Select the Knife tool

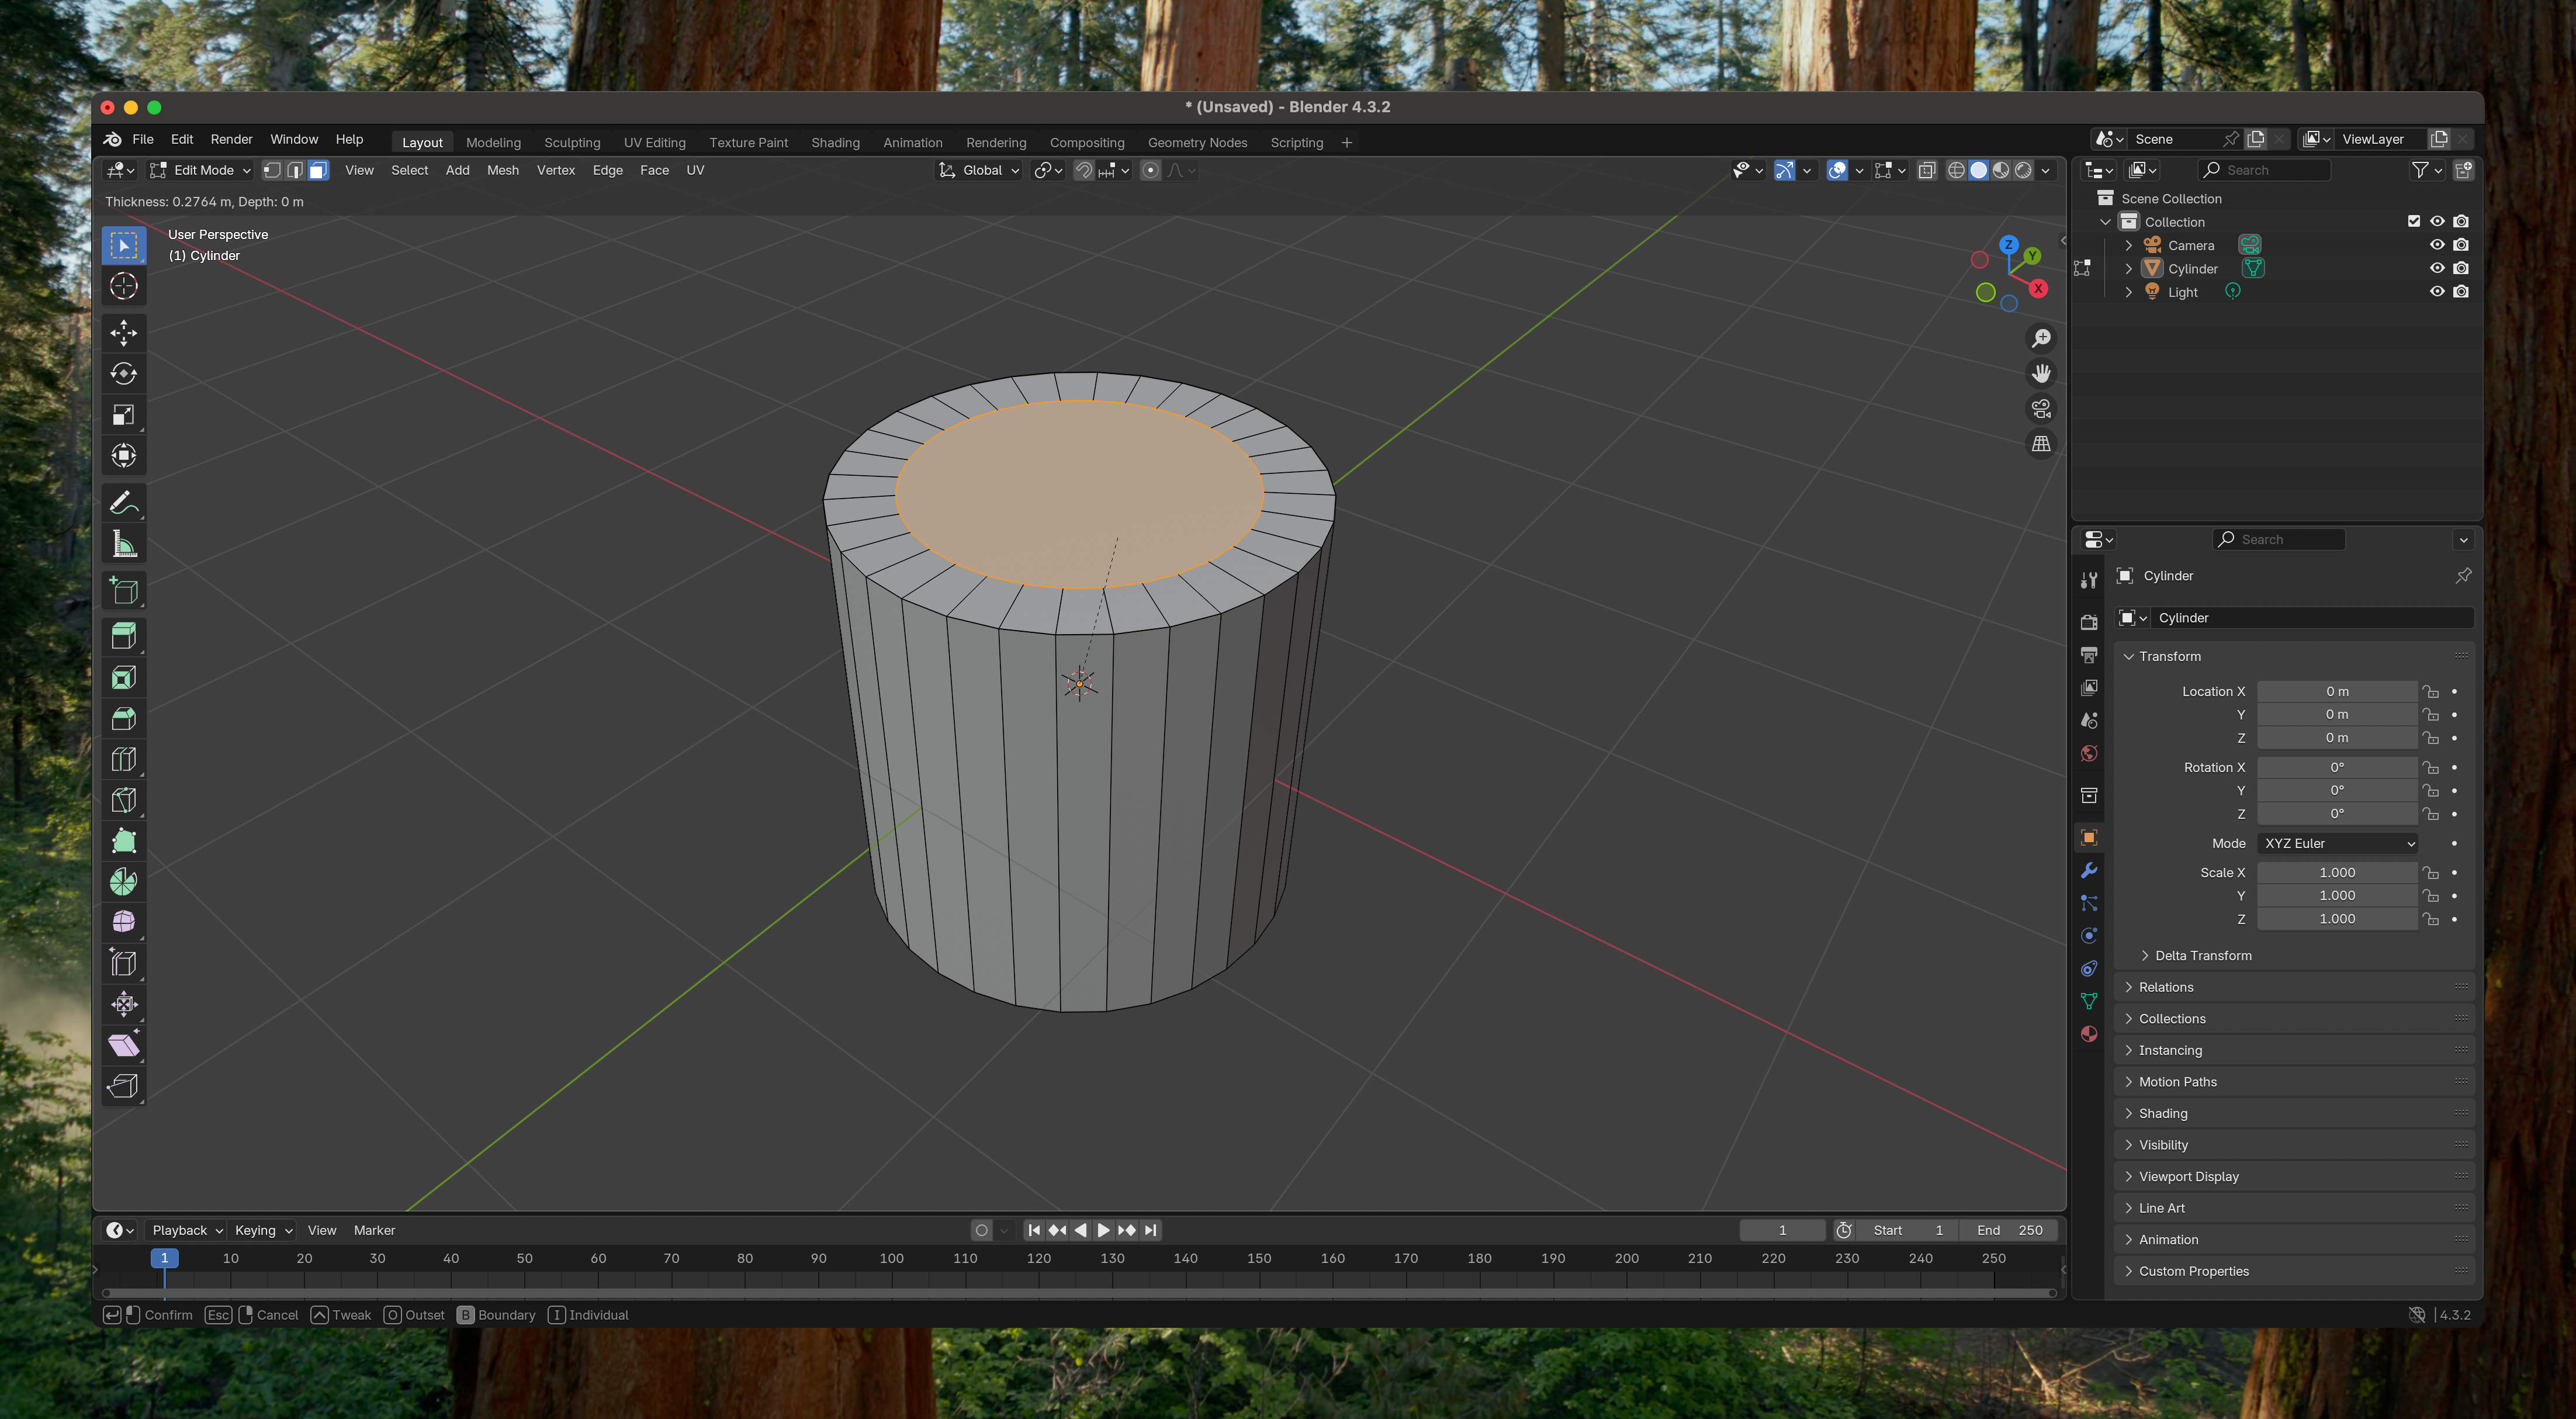(x=123, y=801)
